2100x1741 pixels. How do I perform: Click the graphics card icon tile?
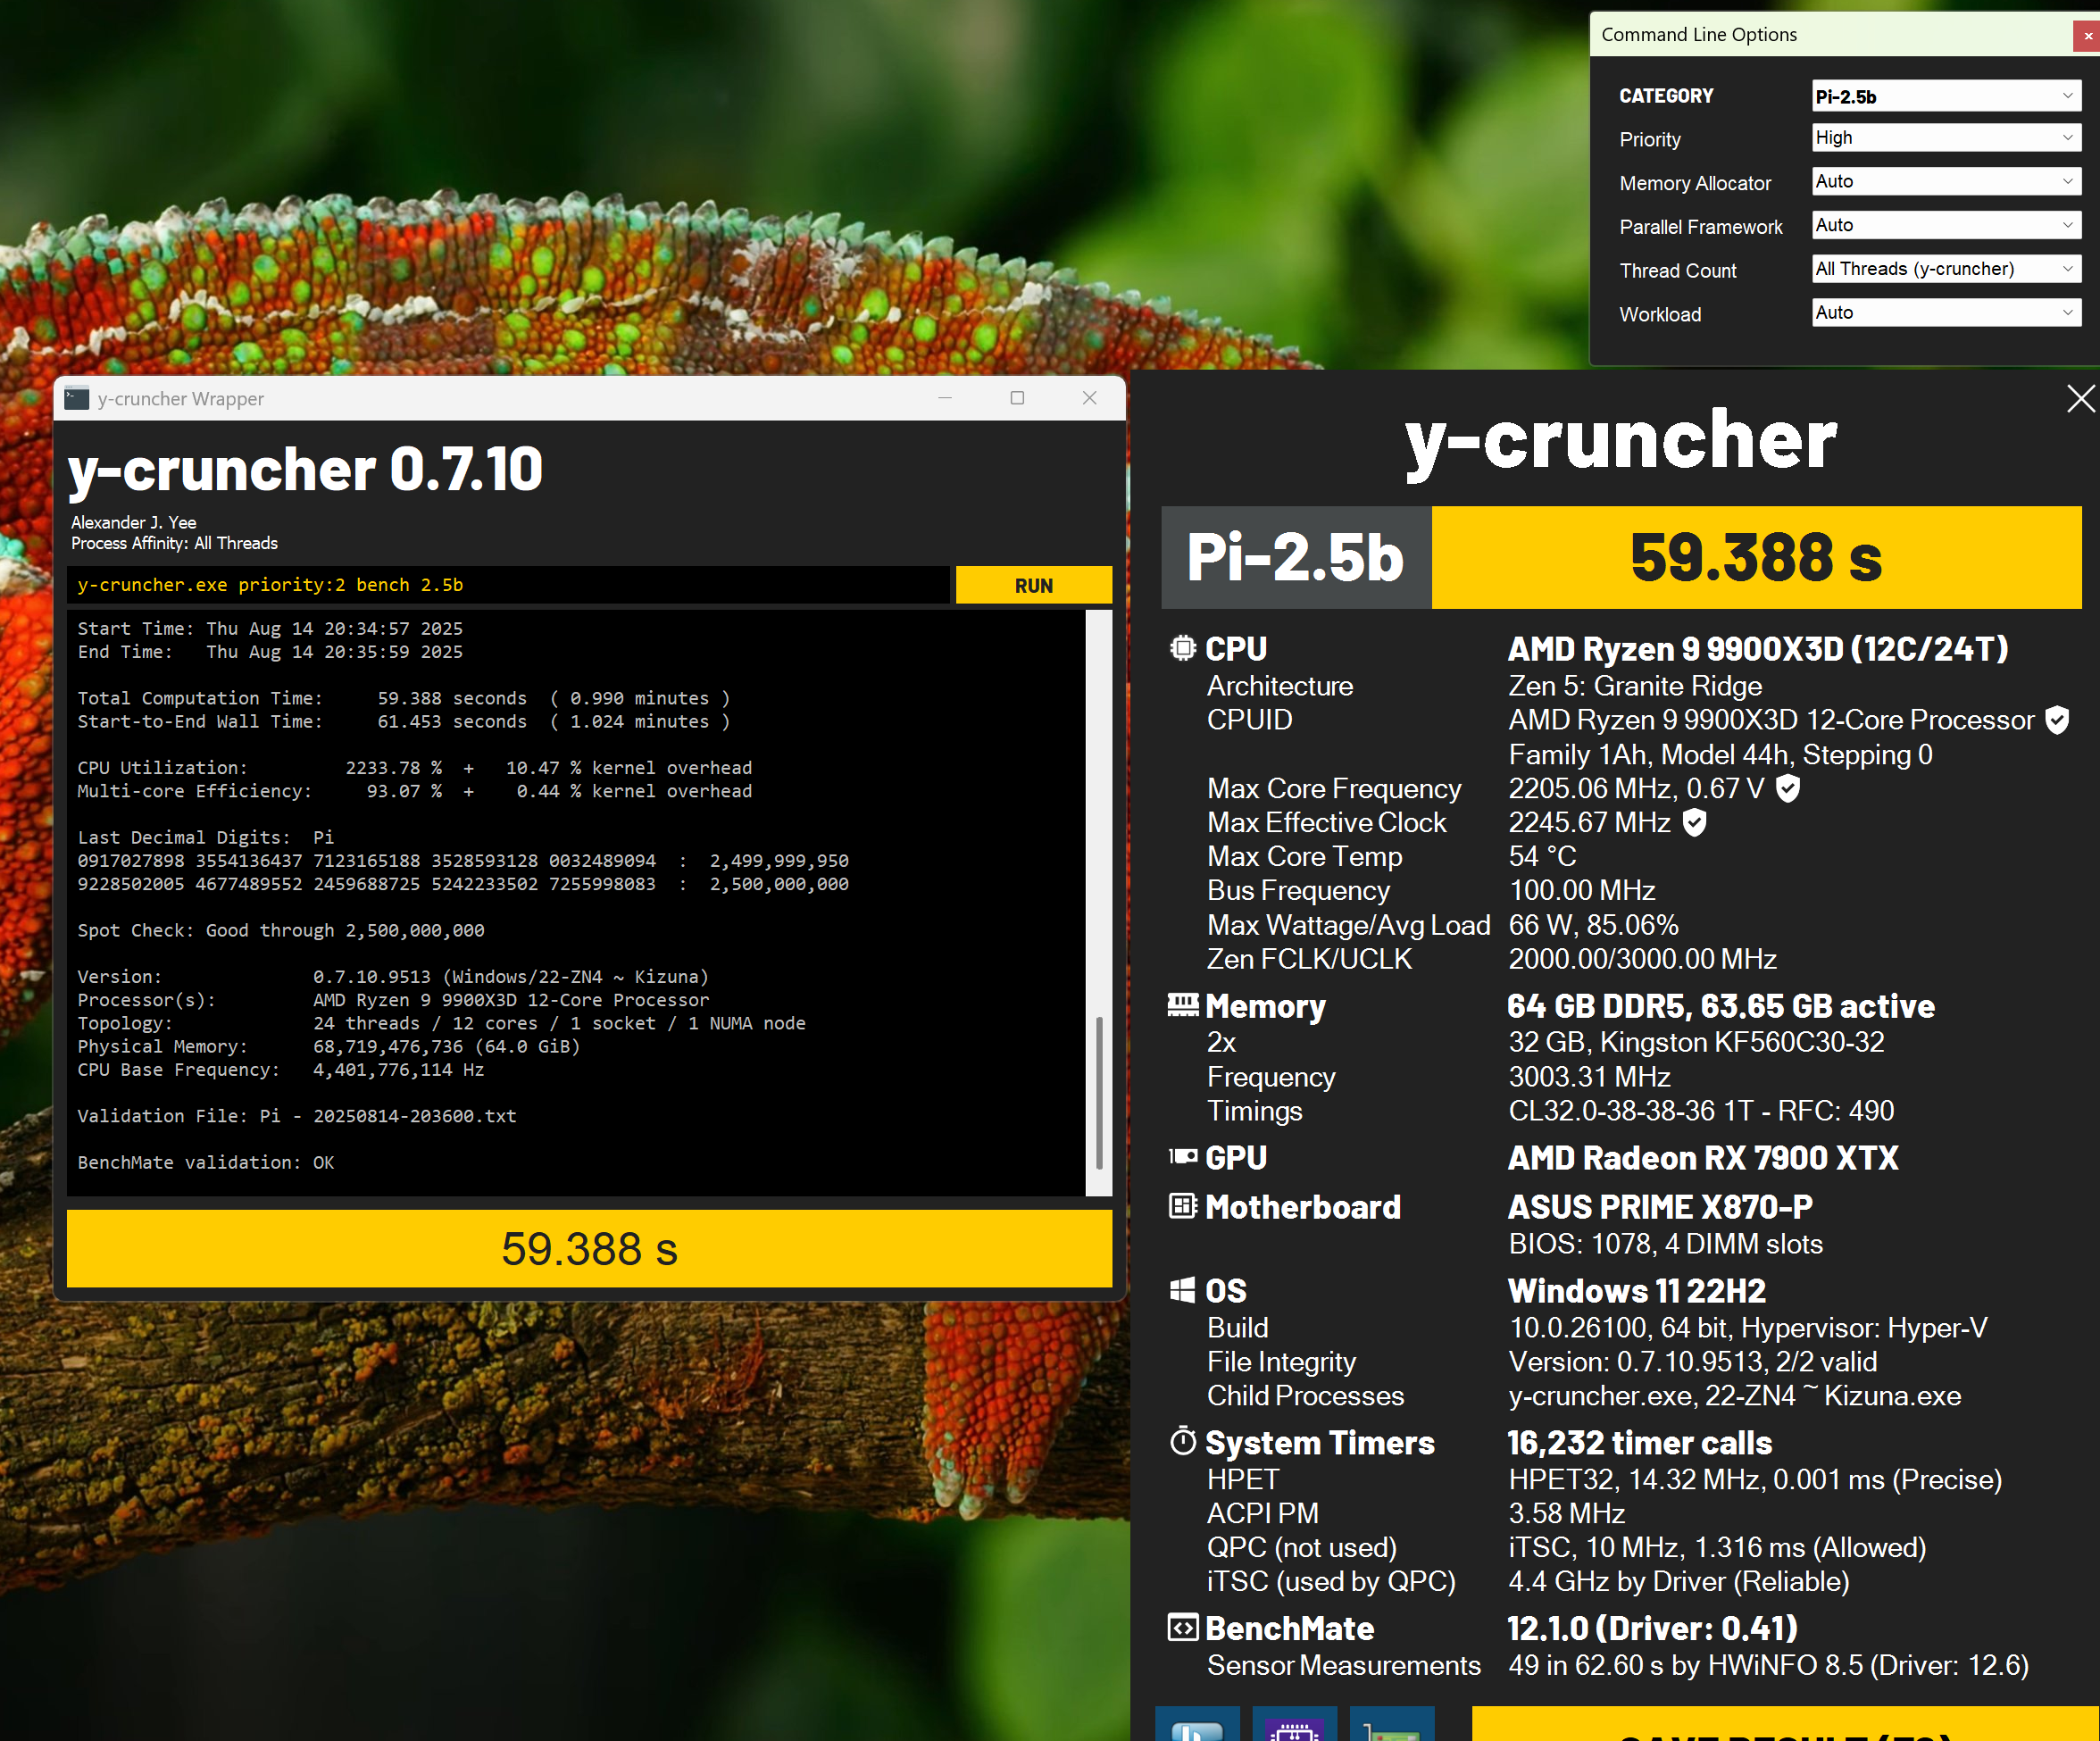(x=1391, y=1725)
